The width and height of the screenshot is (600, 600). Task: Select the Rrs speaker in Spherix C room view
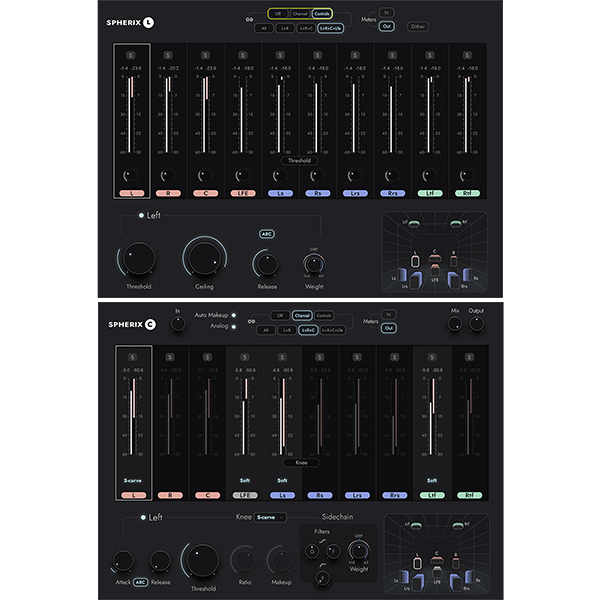tap(456, 582)
